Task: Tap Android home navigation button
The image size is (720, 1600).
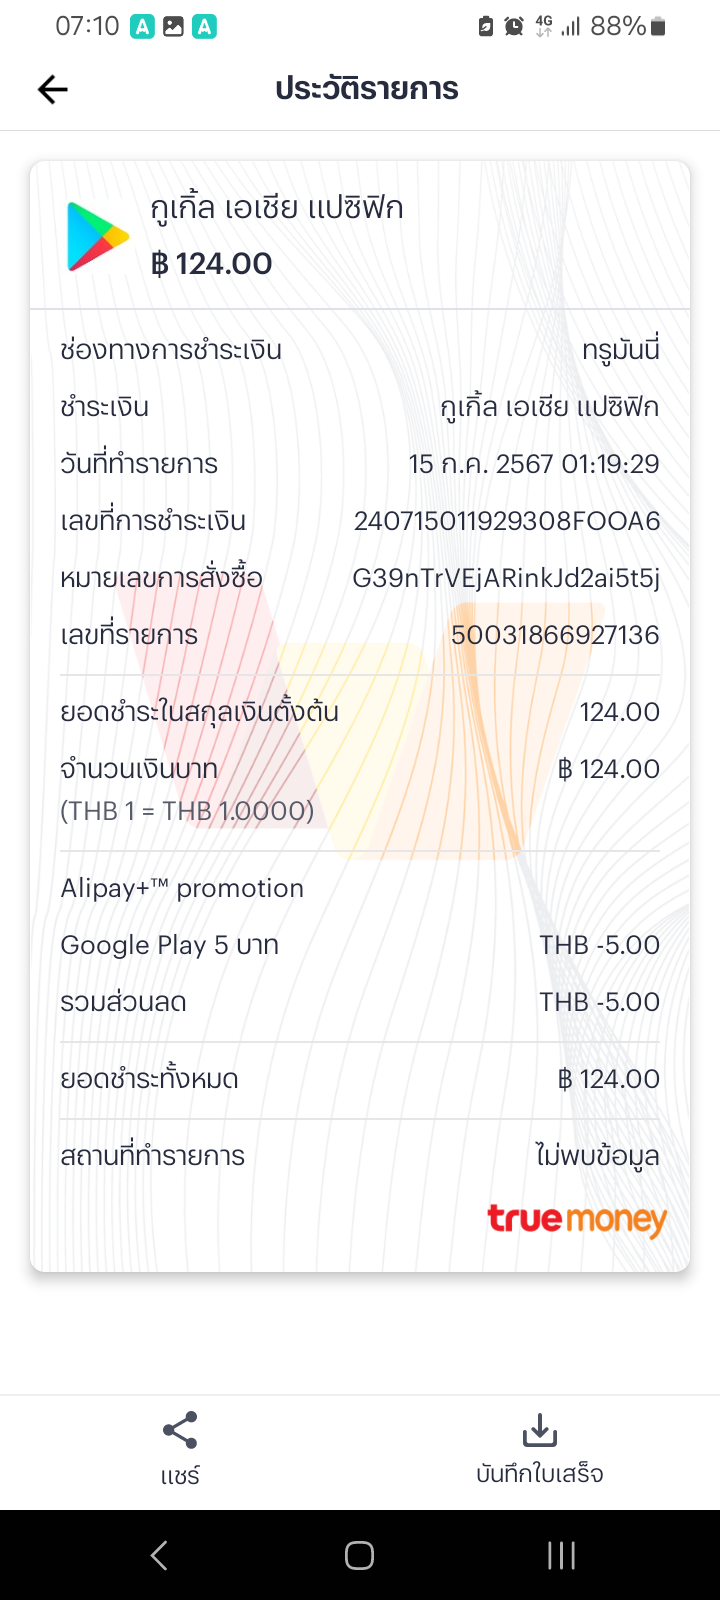Action: click(x=360, y=1555)
